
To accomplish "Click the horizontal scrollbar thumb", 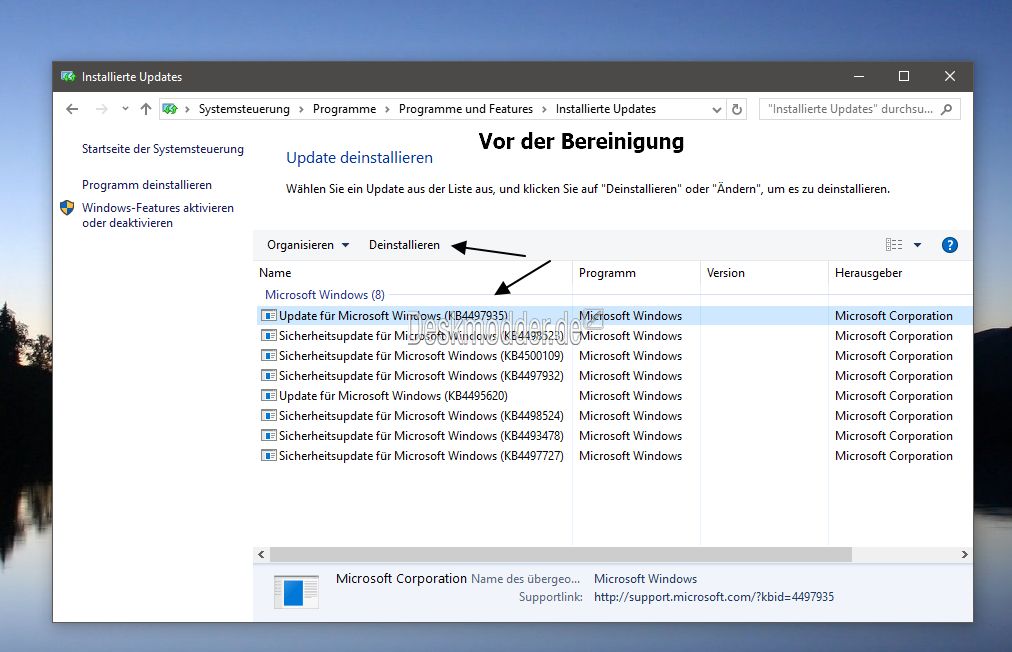I will (561, 555).
